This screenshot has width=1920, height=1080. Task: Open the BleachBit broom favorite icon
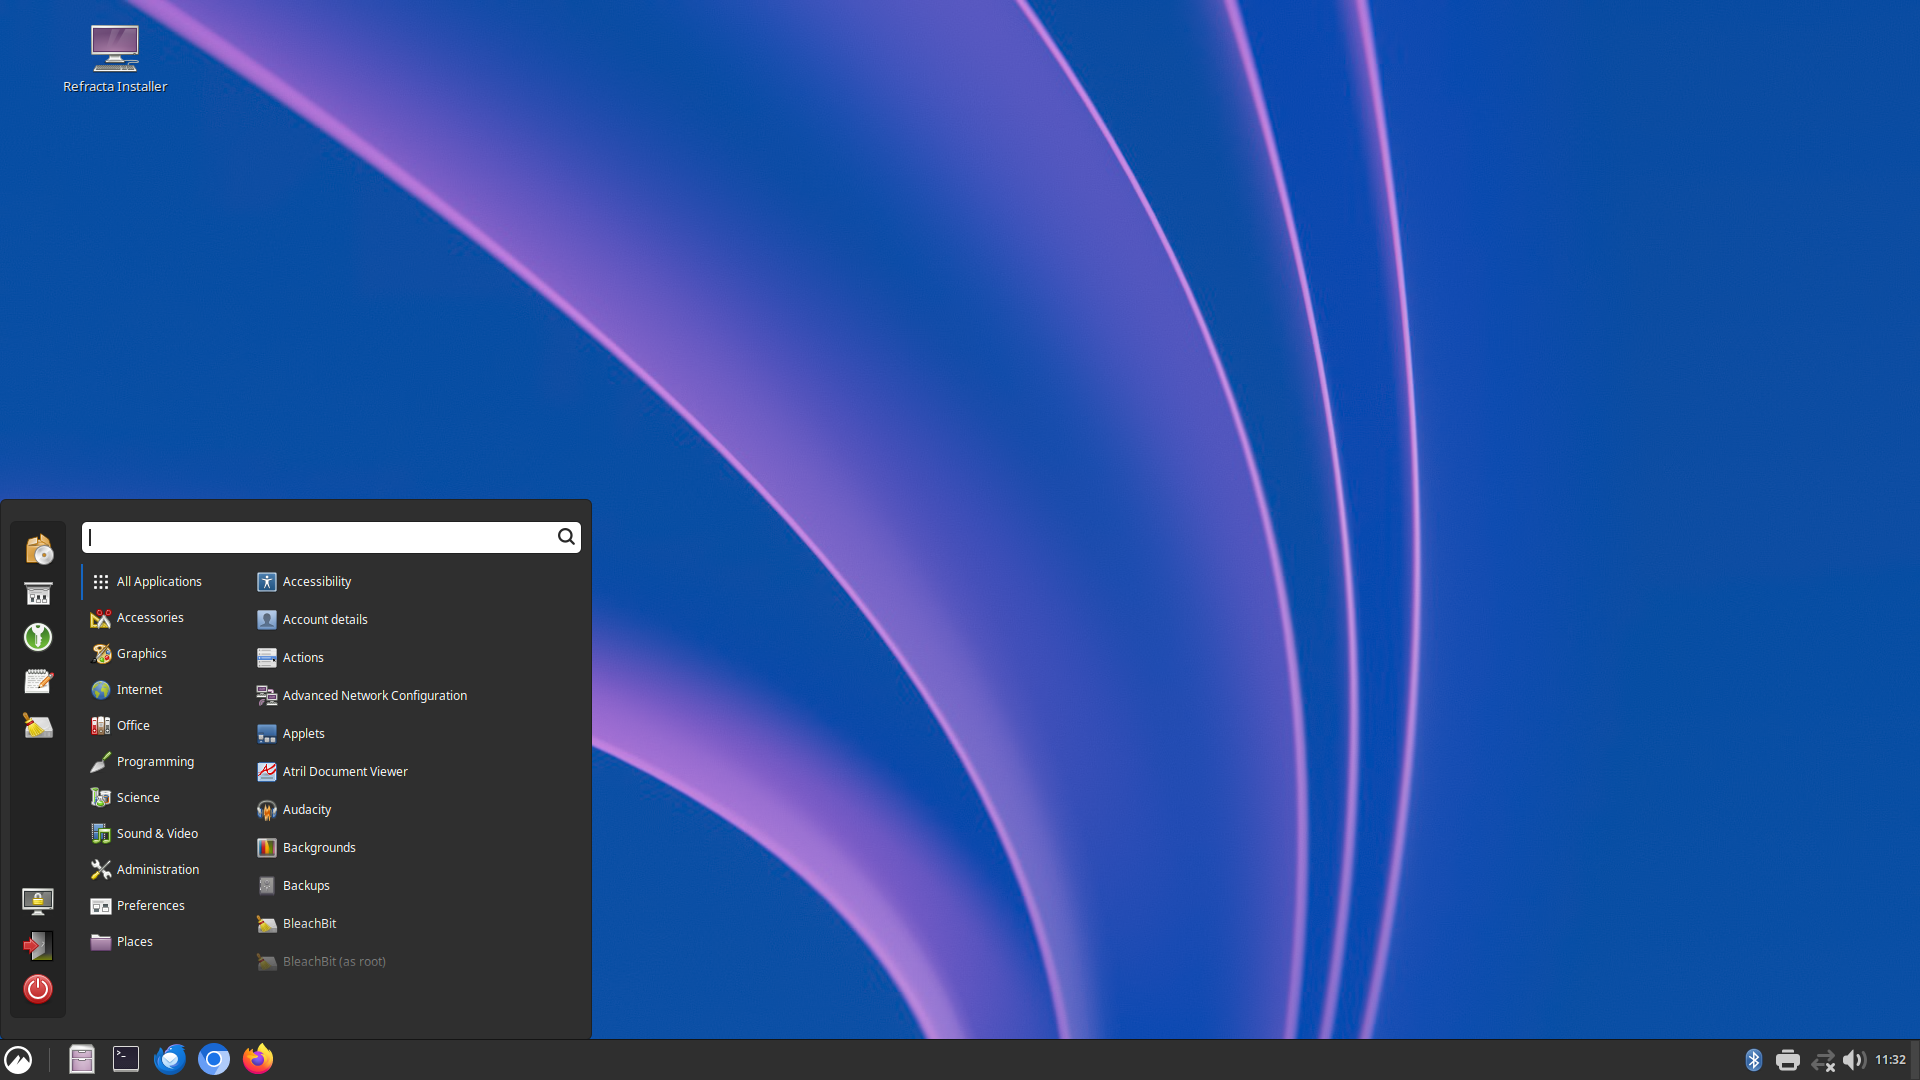tap(38, 726)
